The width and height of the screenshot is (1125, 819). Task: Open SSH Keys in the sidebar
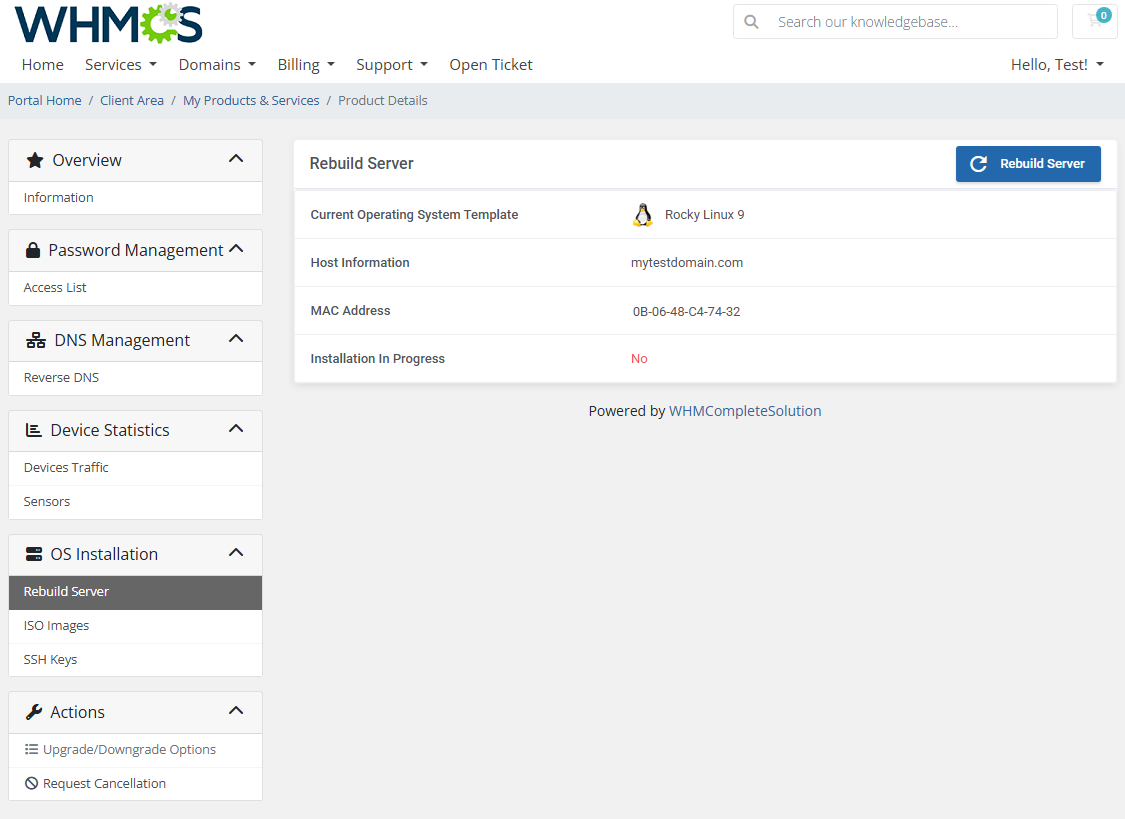(136, 660)
